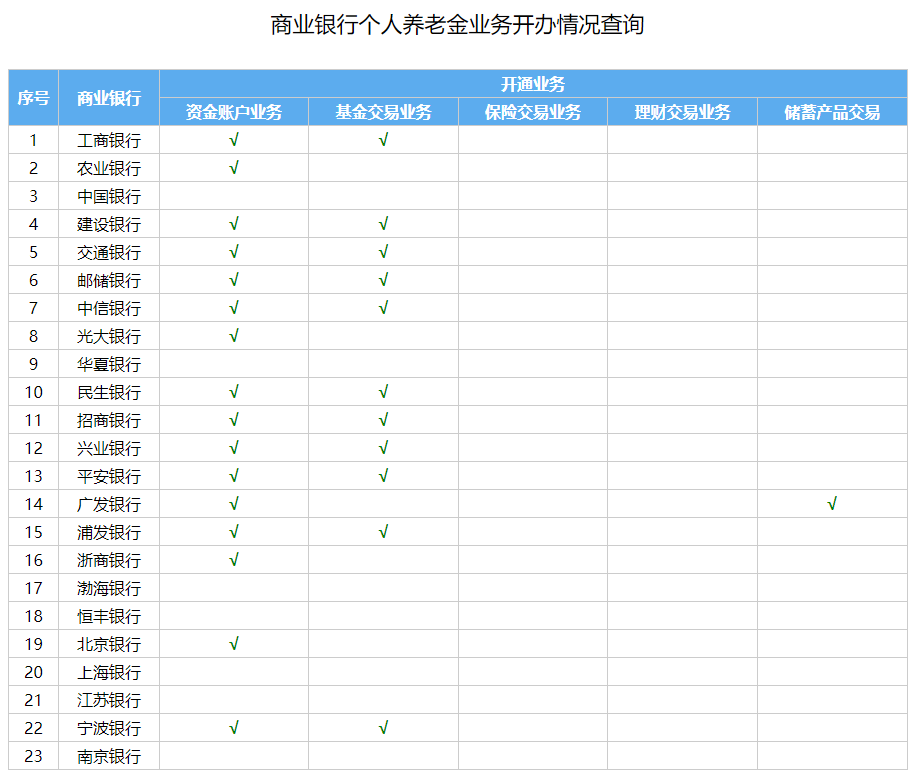914x775 pixels.
Task: Select 浙商银行's 资金账户业务 check mark
Action: 234,559
